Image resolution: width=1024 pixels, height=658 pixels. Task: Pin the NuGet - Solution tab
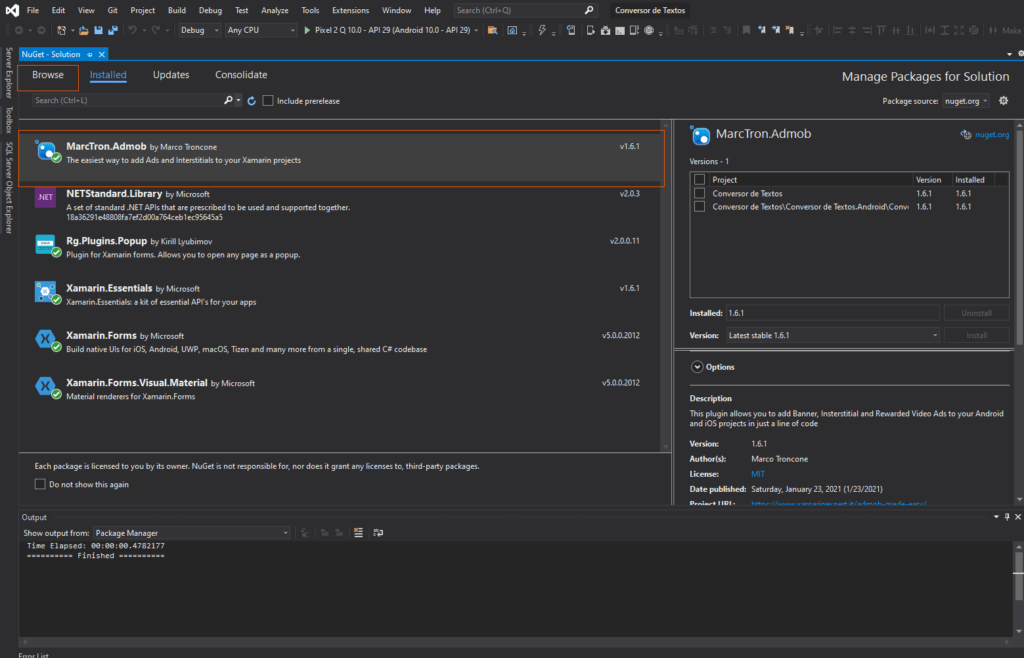pos(90,54)
